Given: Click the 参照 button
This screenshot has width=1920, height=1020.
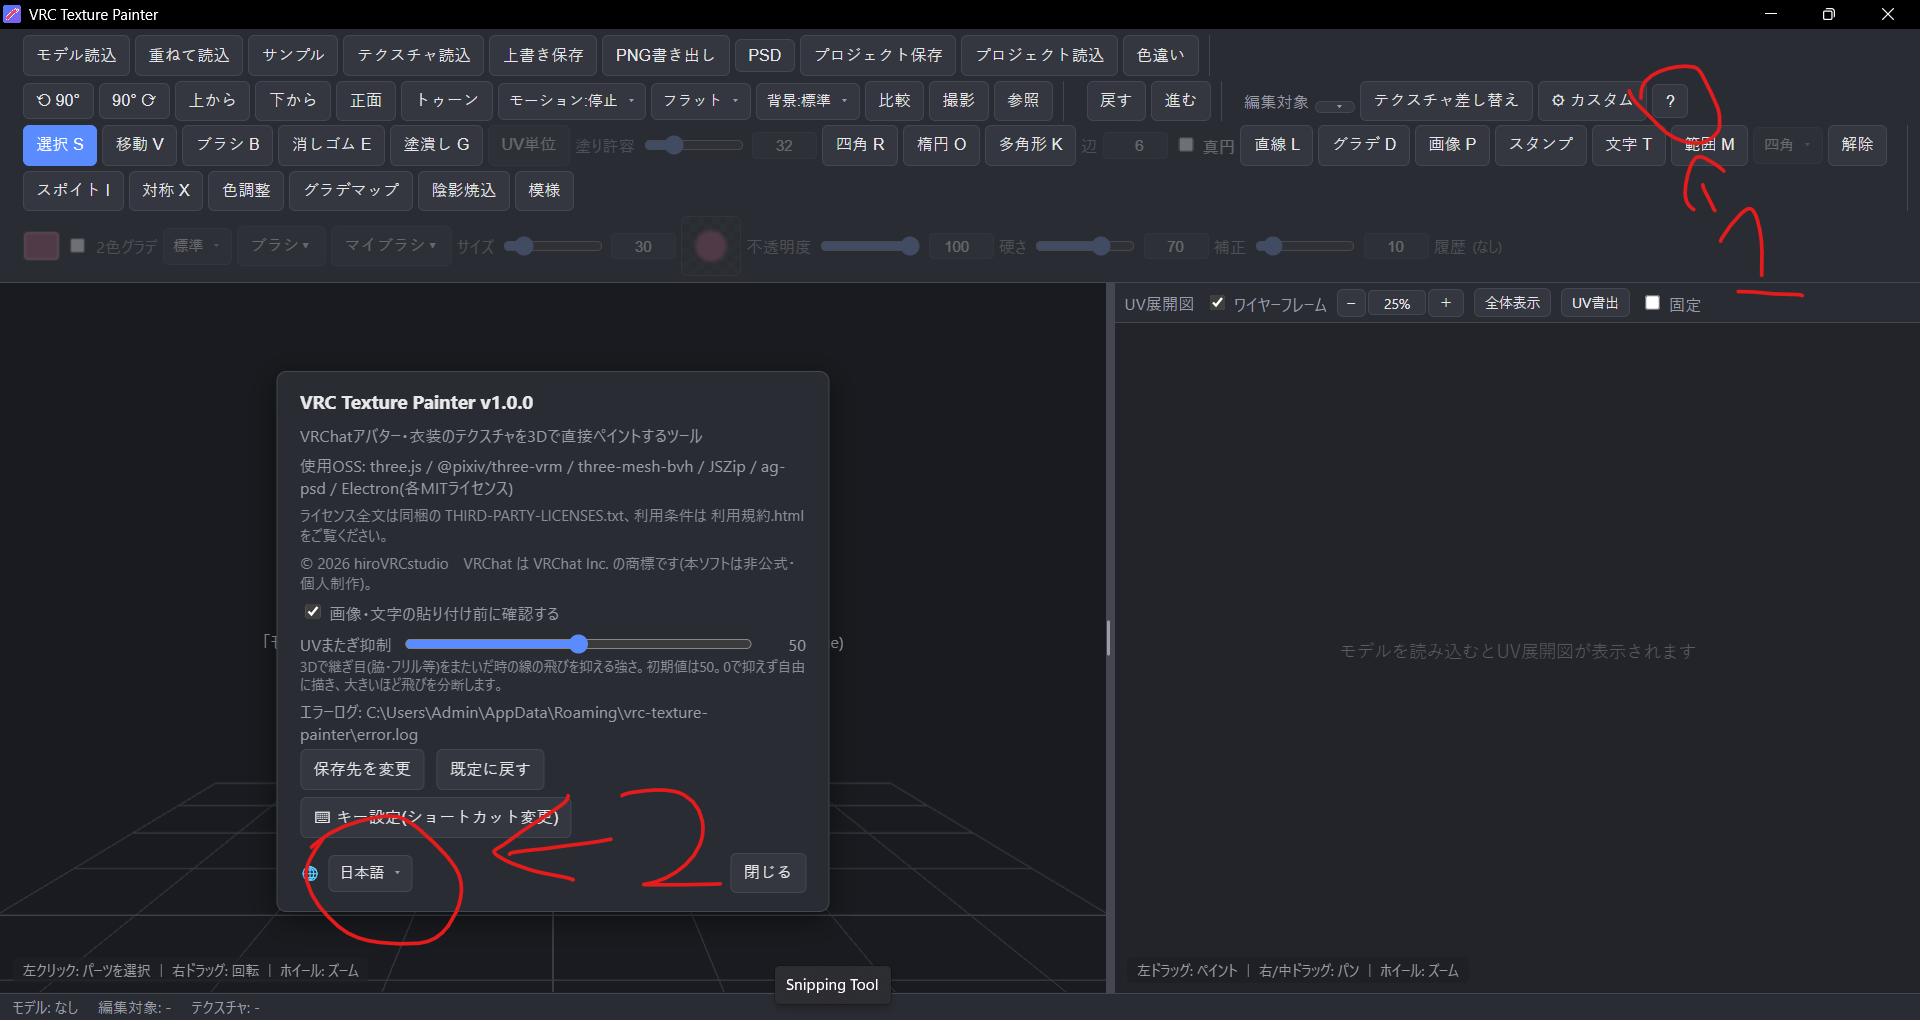Looking at the screenshot, I should tap(1023, 101).
